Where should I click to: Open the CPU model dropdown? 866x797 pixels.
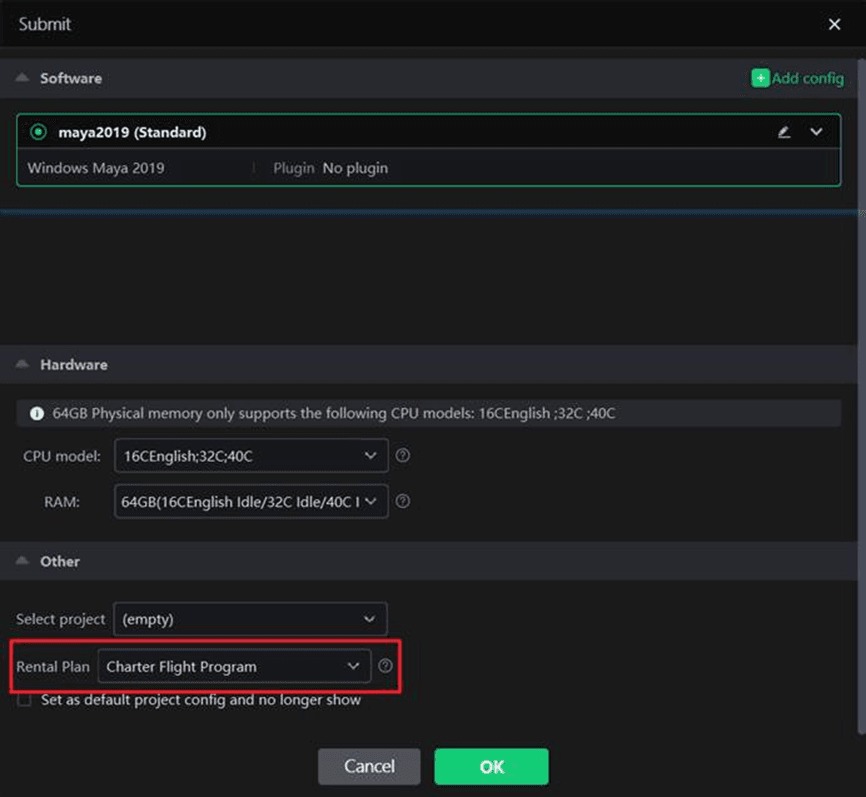coord(250,455)
